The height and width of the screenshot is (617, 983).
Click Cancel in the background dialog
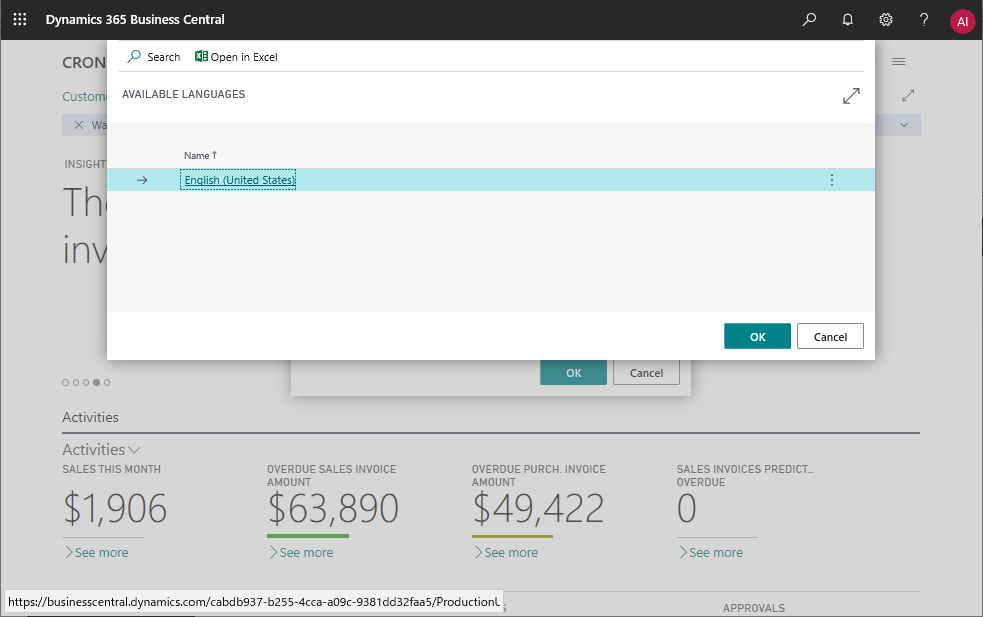pos(646,372)
